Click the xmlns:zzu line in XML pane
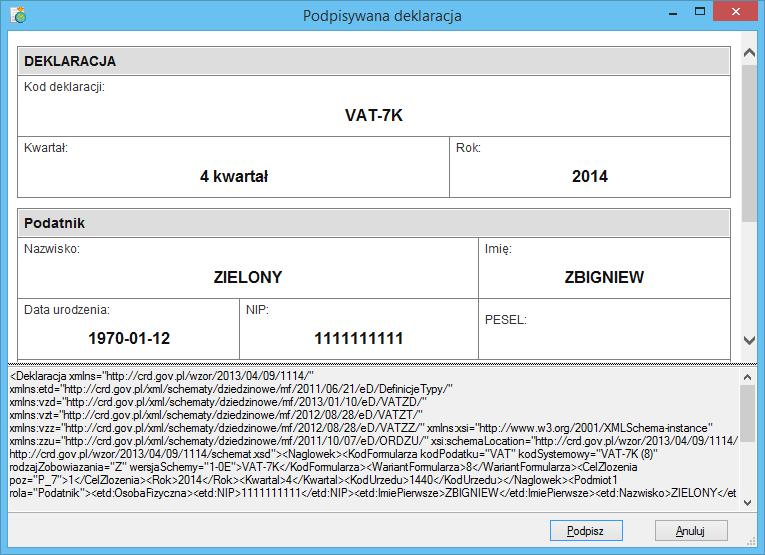This screenshot has width=765, height=555. (374, 441)
